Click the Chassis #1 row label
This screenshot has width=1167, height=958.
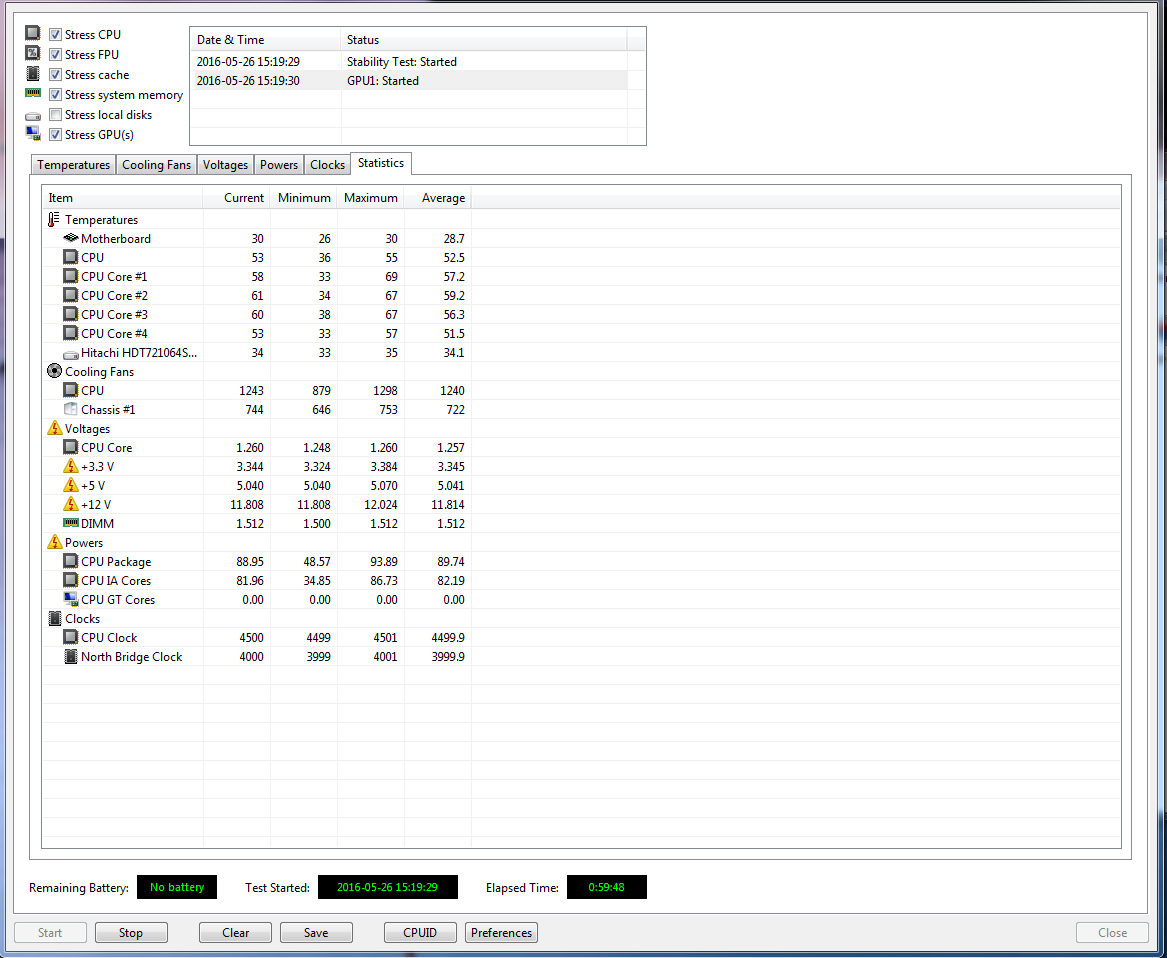(108, 409)
